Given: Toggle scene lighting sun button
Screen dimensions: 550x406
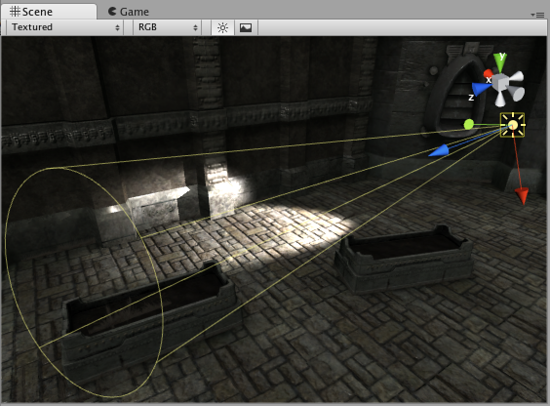Looking at the screenshot, I should 223,27.
